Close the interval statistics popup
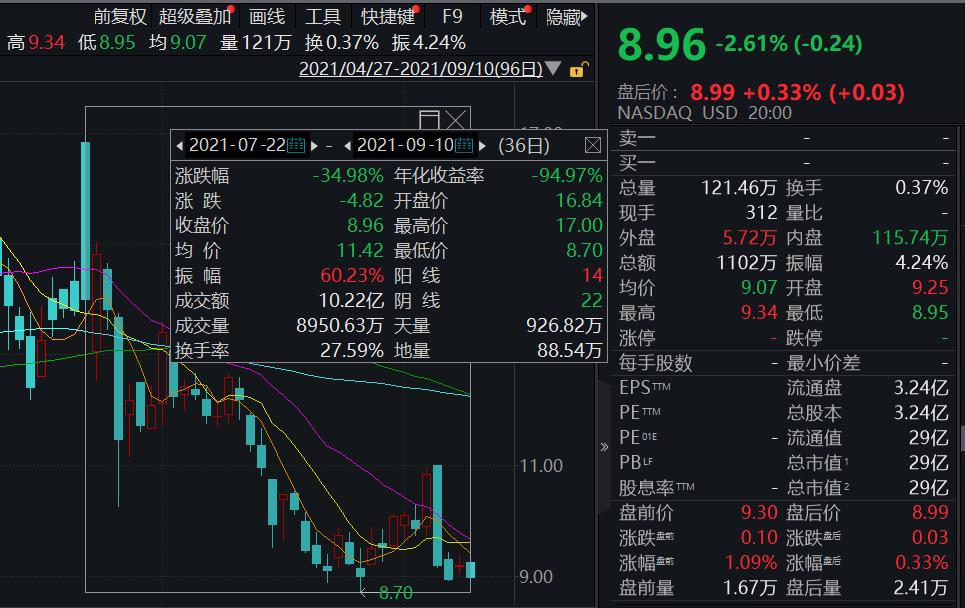965x608 pixels. click(592, 145)
